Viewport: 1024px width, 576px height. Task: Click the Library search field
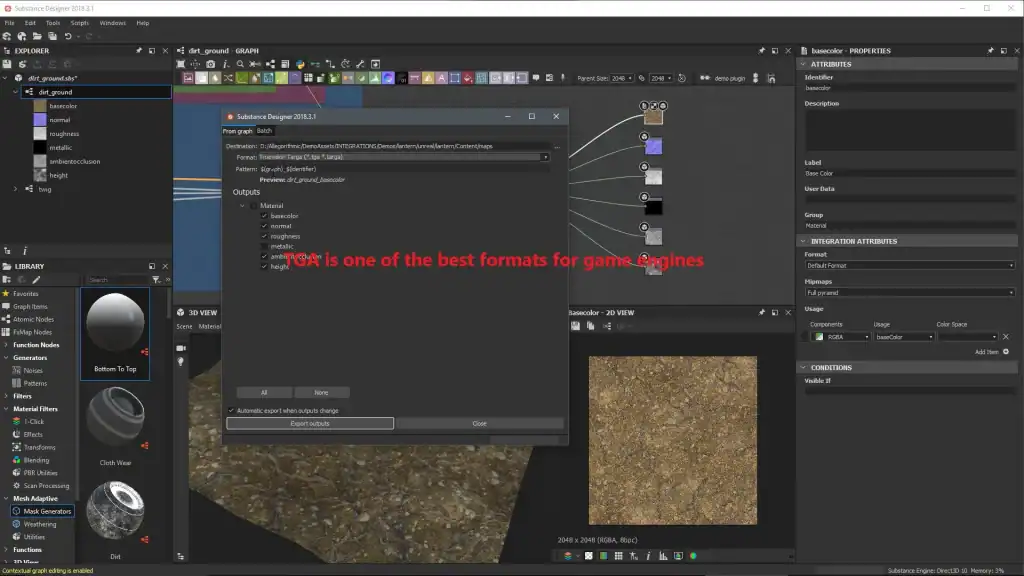tap(118, 280)
